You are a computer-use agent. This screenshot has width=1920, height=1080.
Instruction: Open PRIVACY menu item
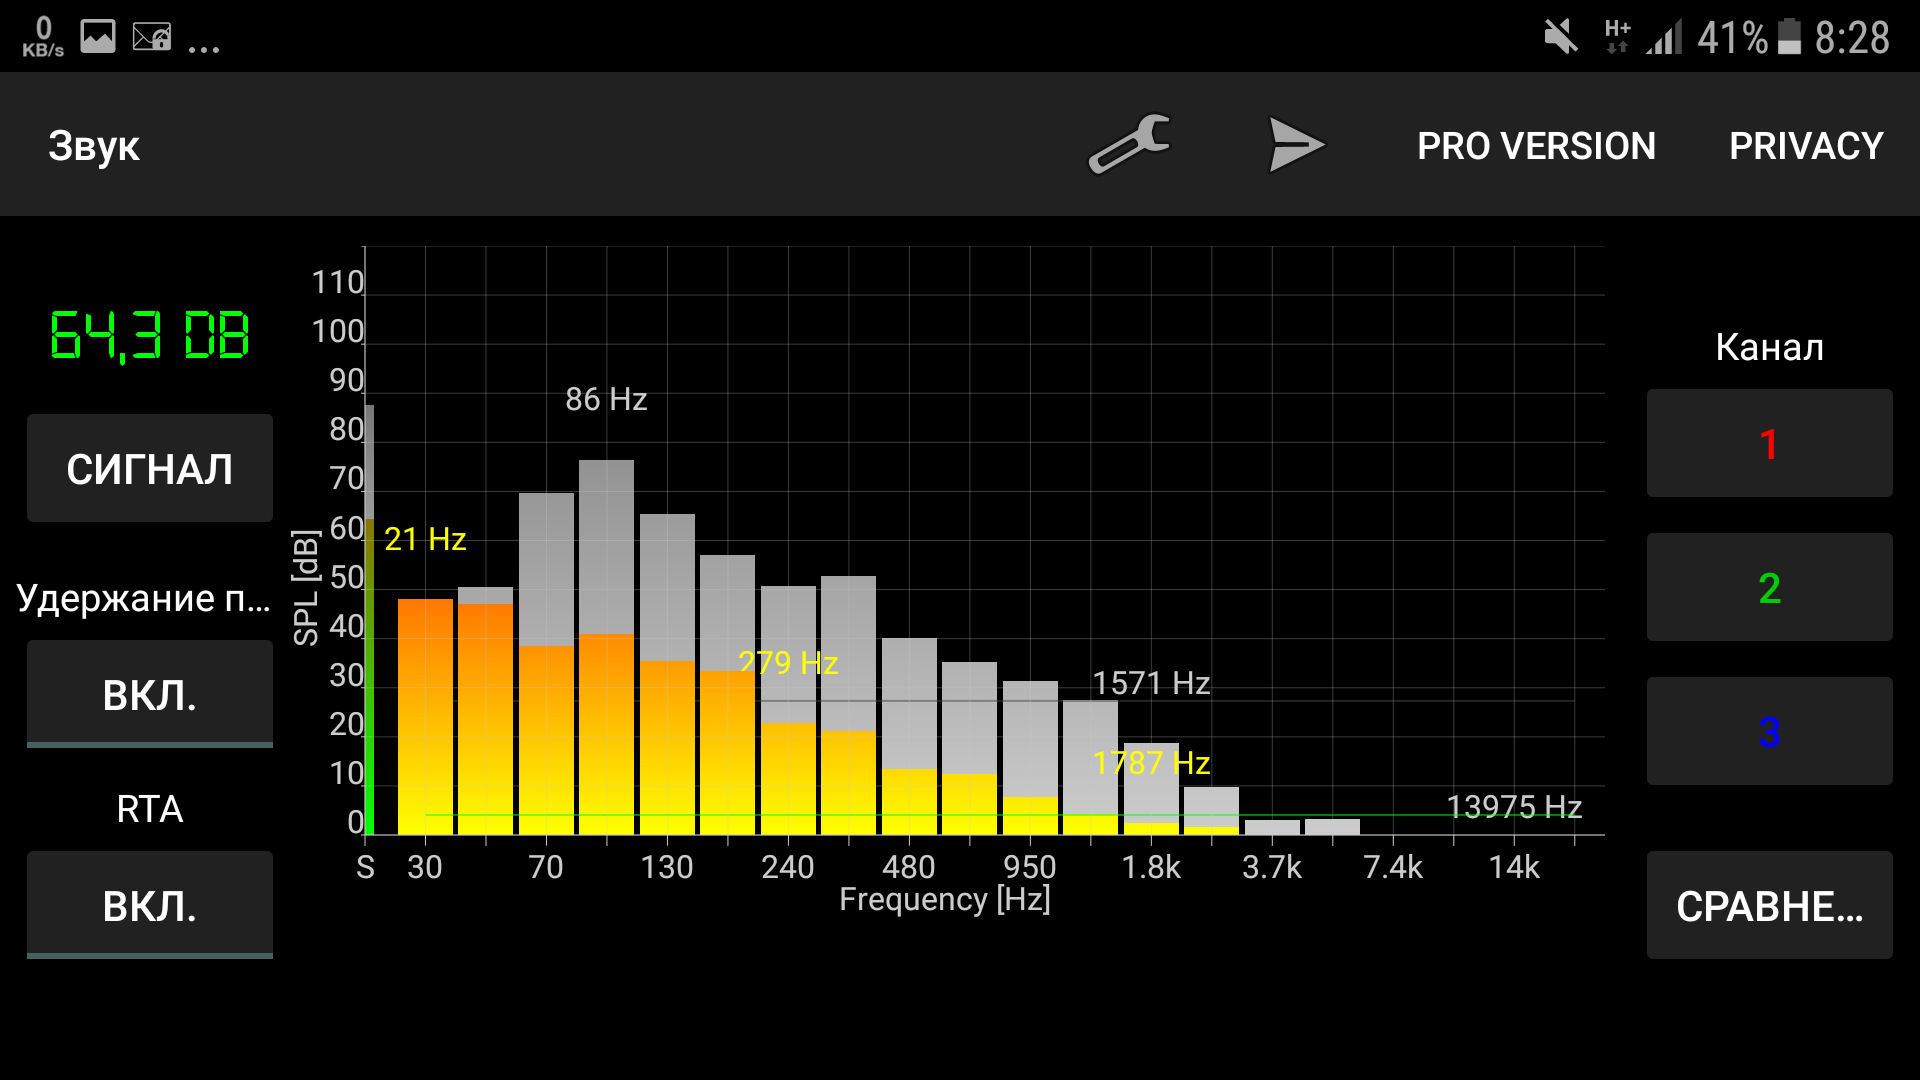[x=1806, y=146]
